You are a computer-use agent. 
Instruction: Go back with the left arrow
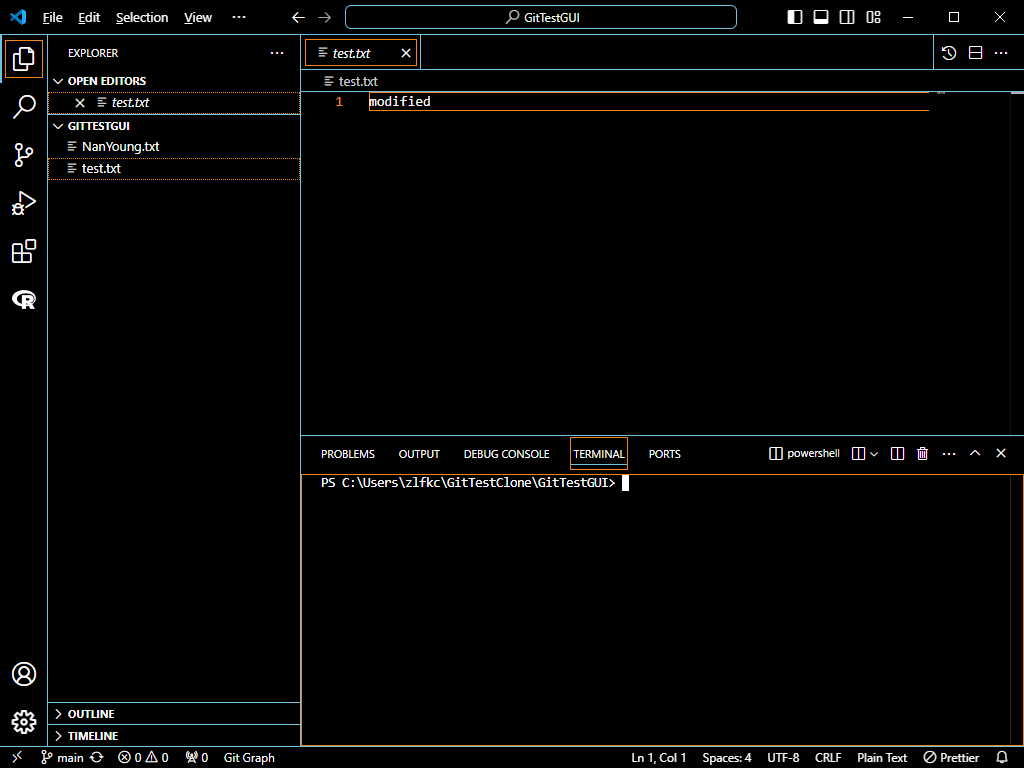pos(298,18)
